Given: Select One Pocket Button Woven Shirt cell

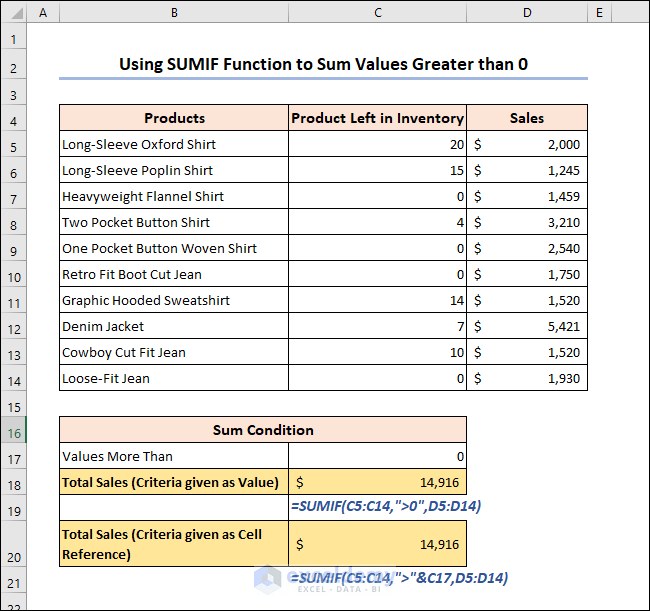Looking at the screenshot, I should point(174,248).
